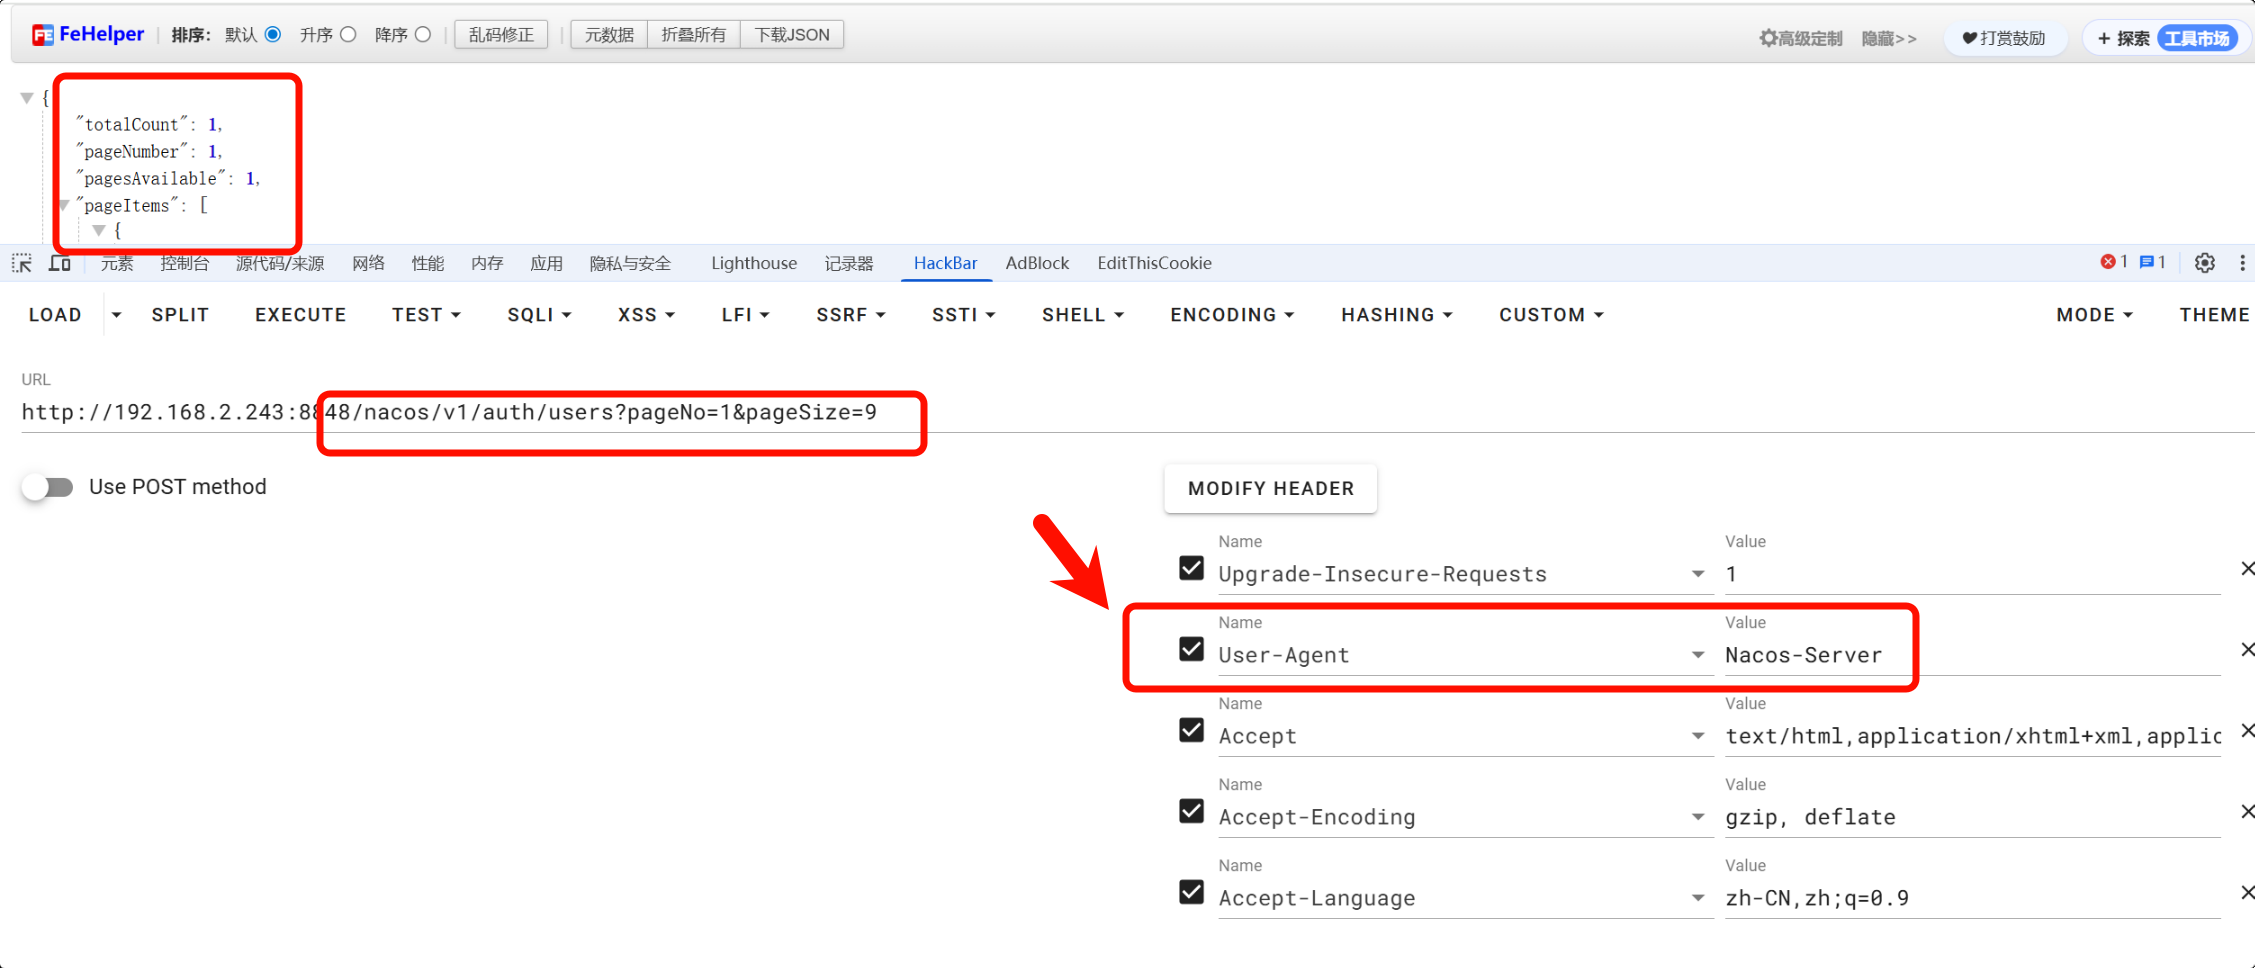
Task: Expand the SQLI dropdown menu
Action: click(x=539, y=315)
